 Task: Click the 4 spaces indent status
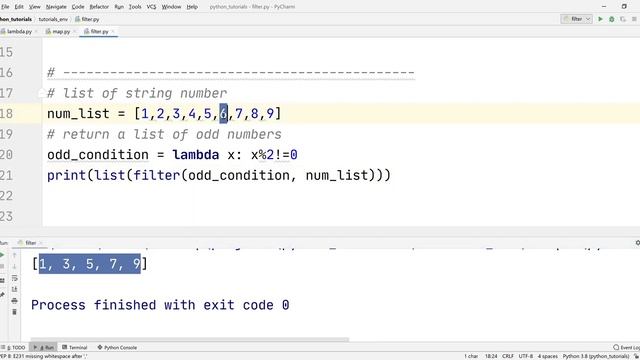[x=547, y=356]
